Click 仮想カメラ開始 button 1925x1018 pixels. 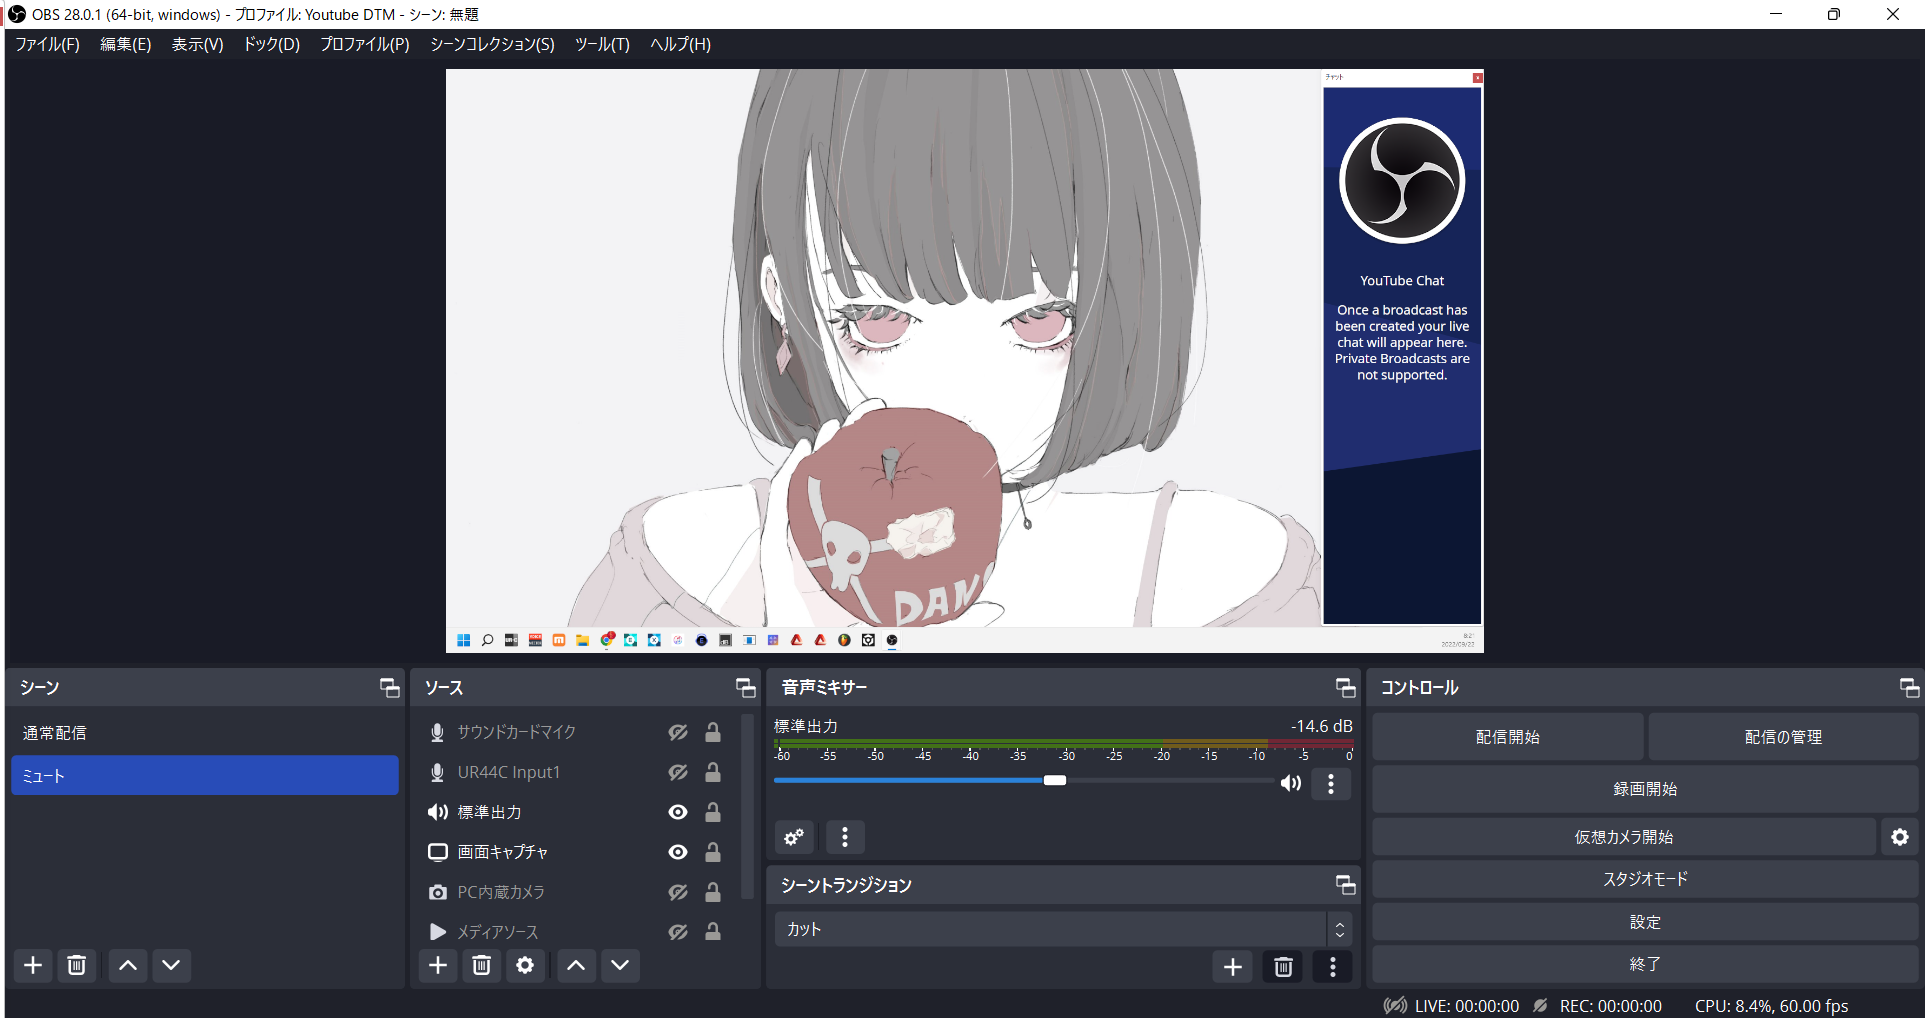coord(1623,837)
